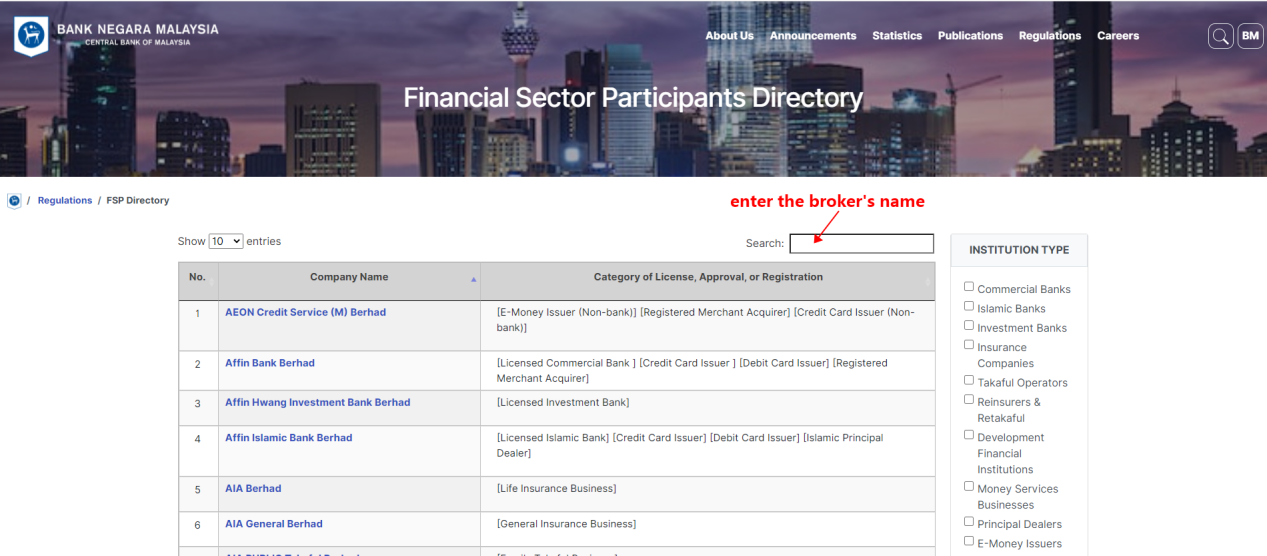Click the Financial Sector Participants Directory title

coord(633,98)
